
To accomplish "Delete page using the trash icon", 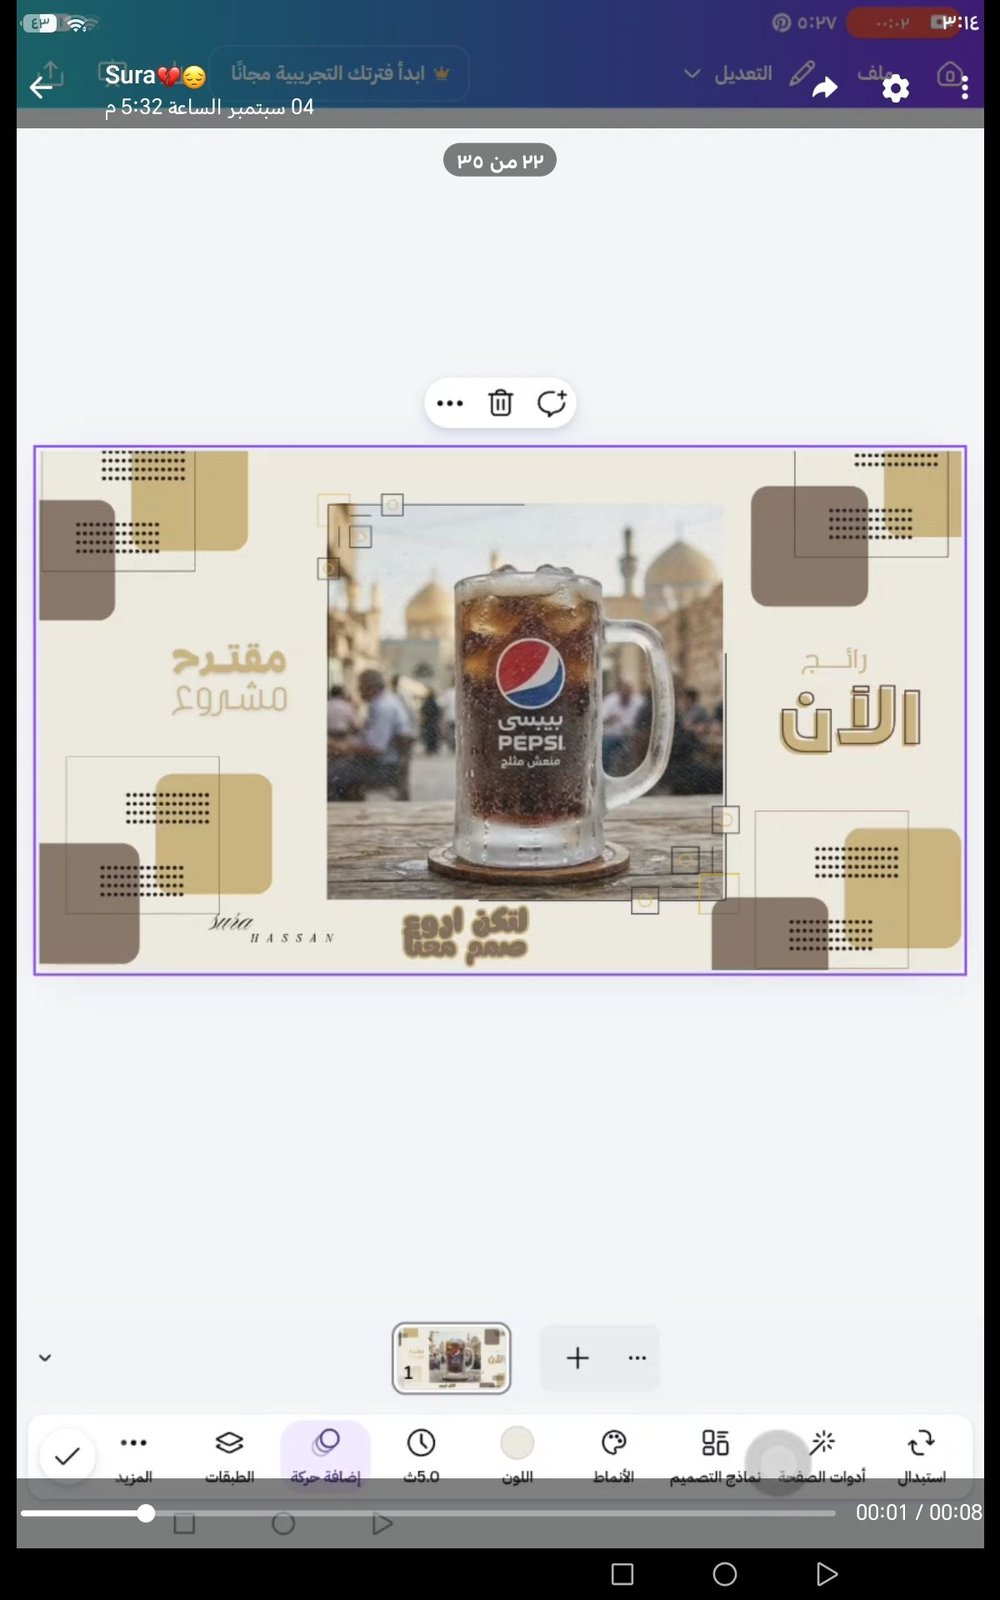I will pyautogui.click(x=500, y=403).
